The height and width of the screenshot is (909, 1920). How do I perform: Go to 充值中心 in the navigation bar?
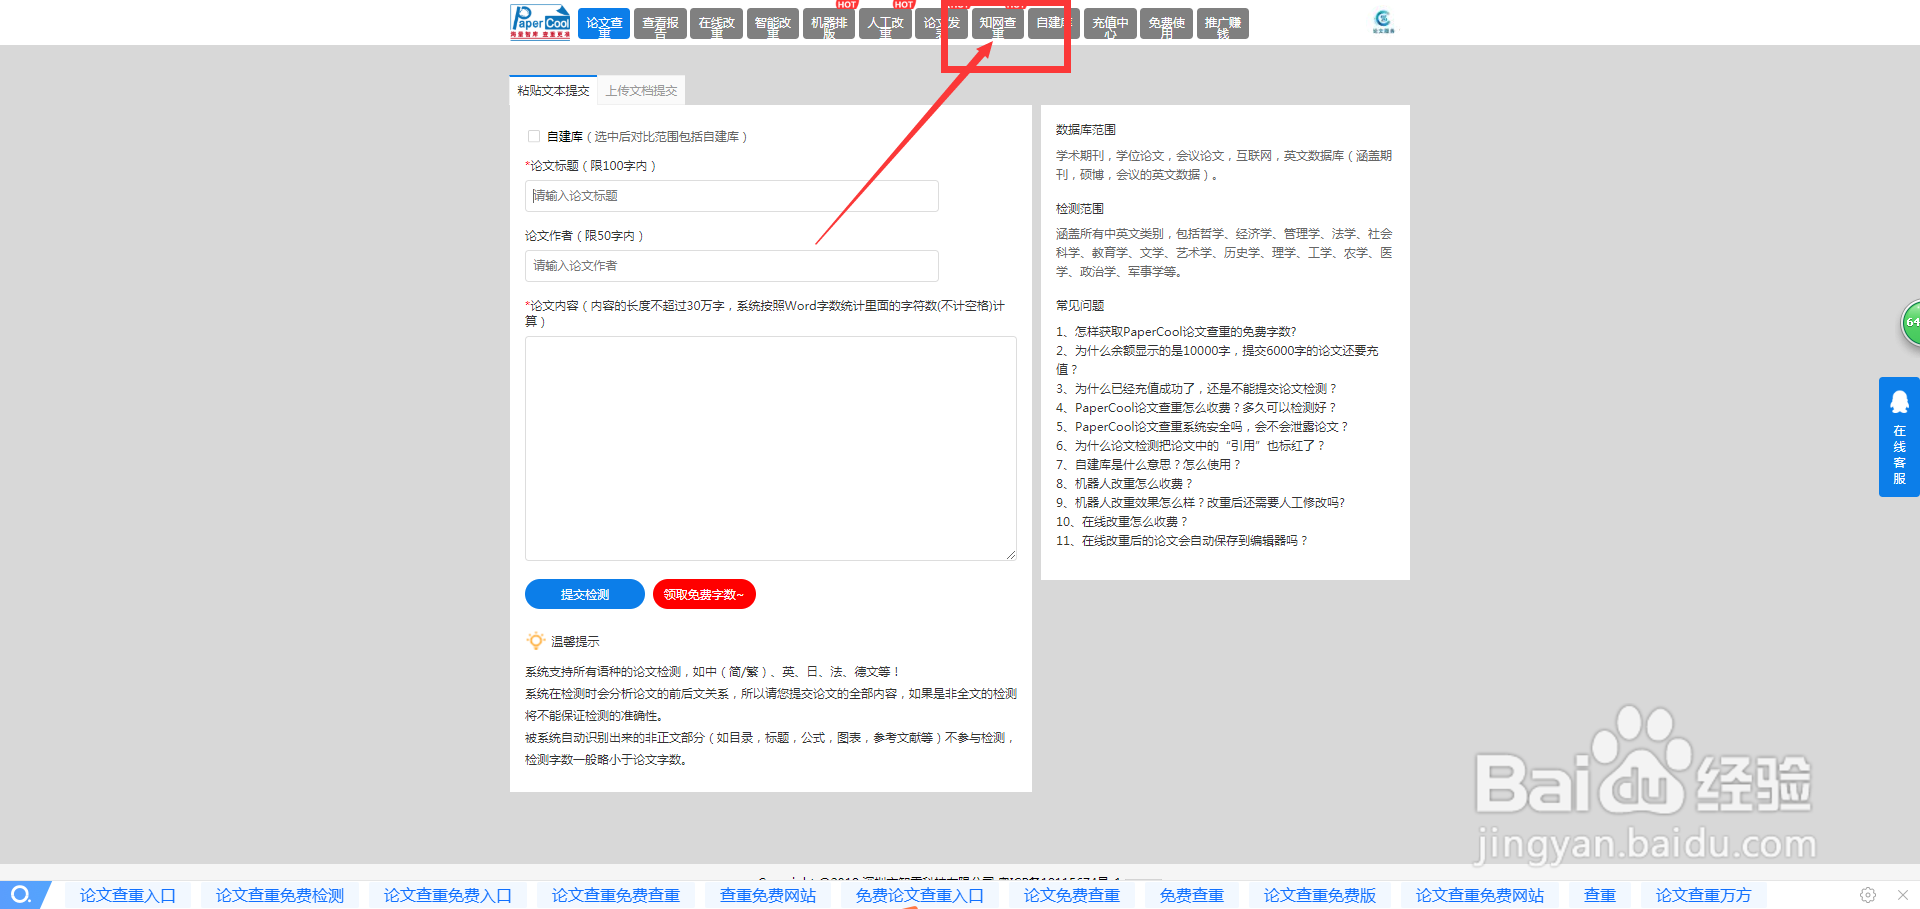1109,23
